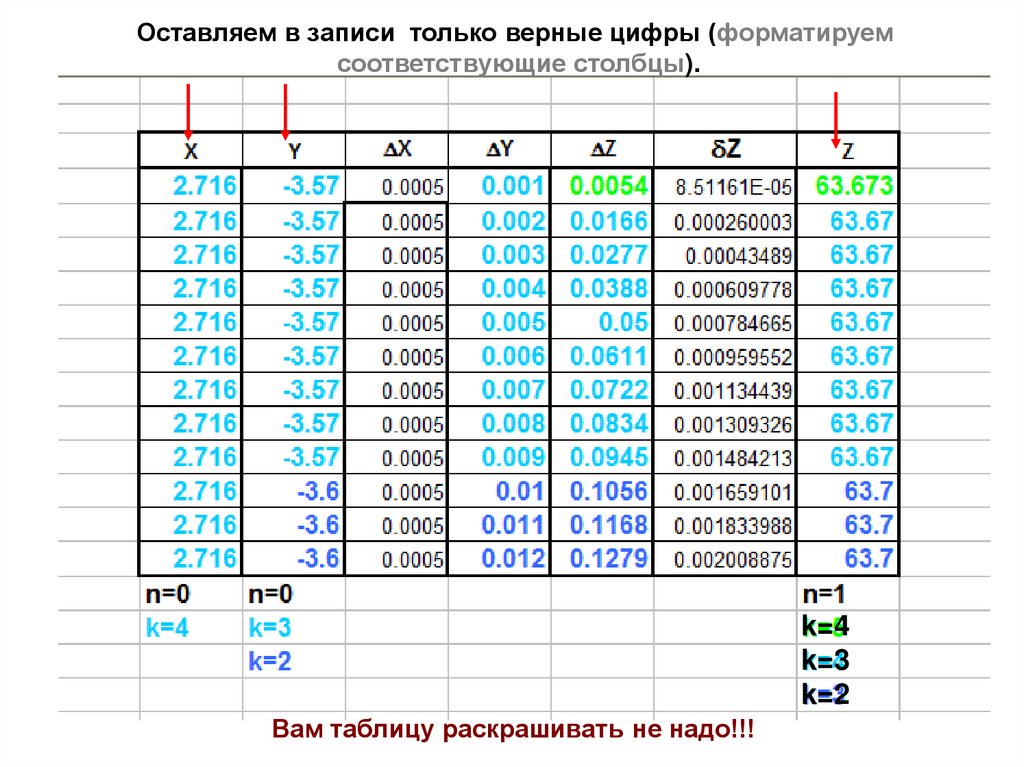The width and height of the screenshot is (1024, 767).
Task: Select ΔY cell 0.001
Action: pyautogui.click(x=500, y=186)
